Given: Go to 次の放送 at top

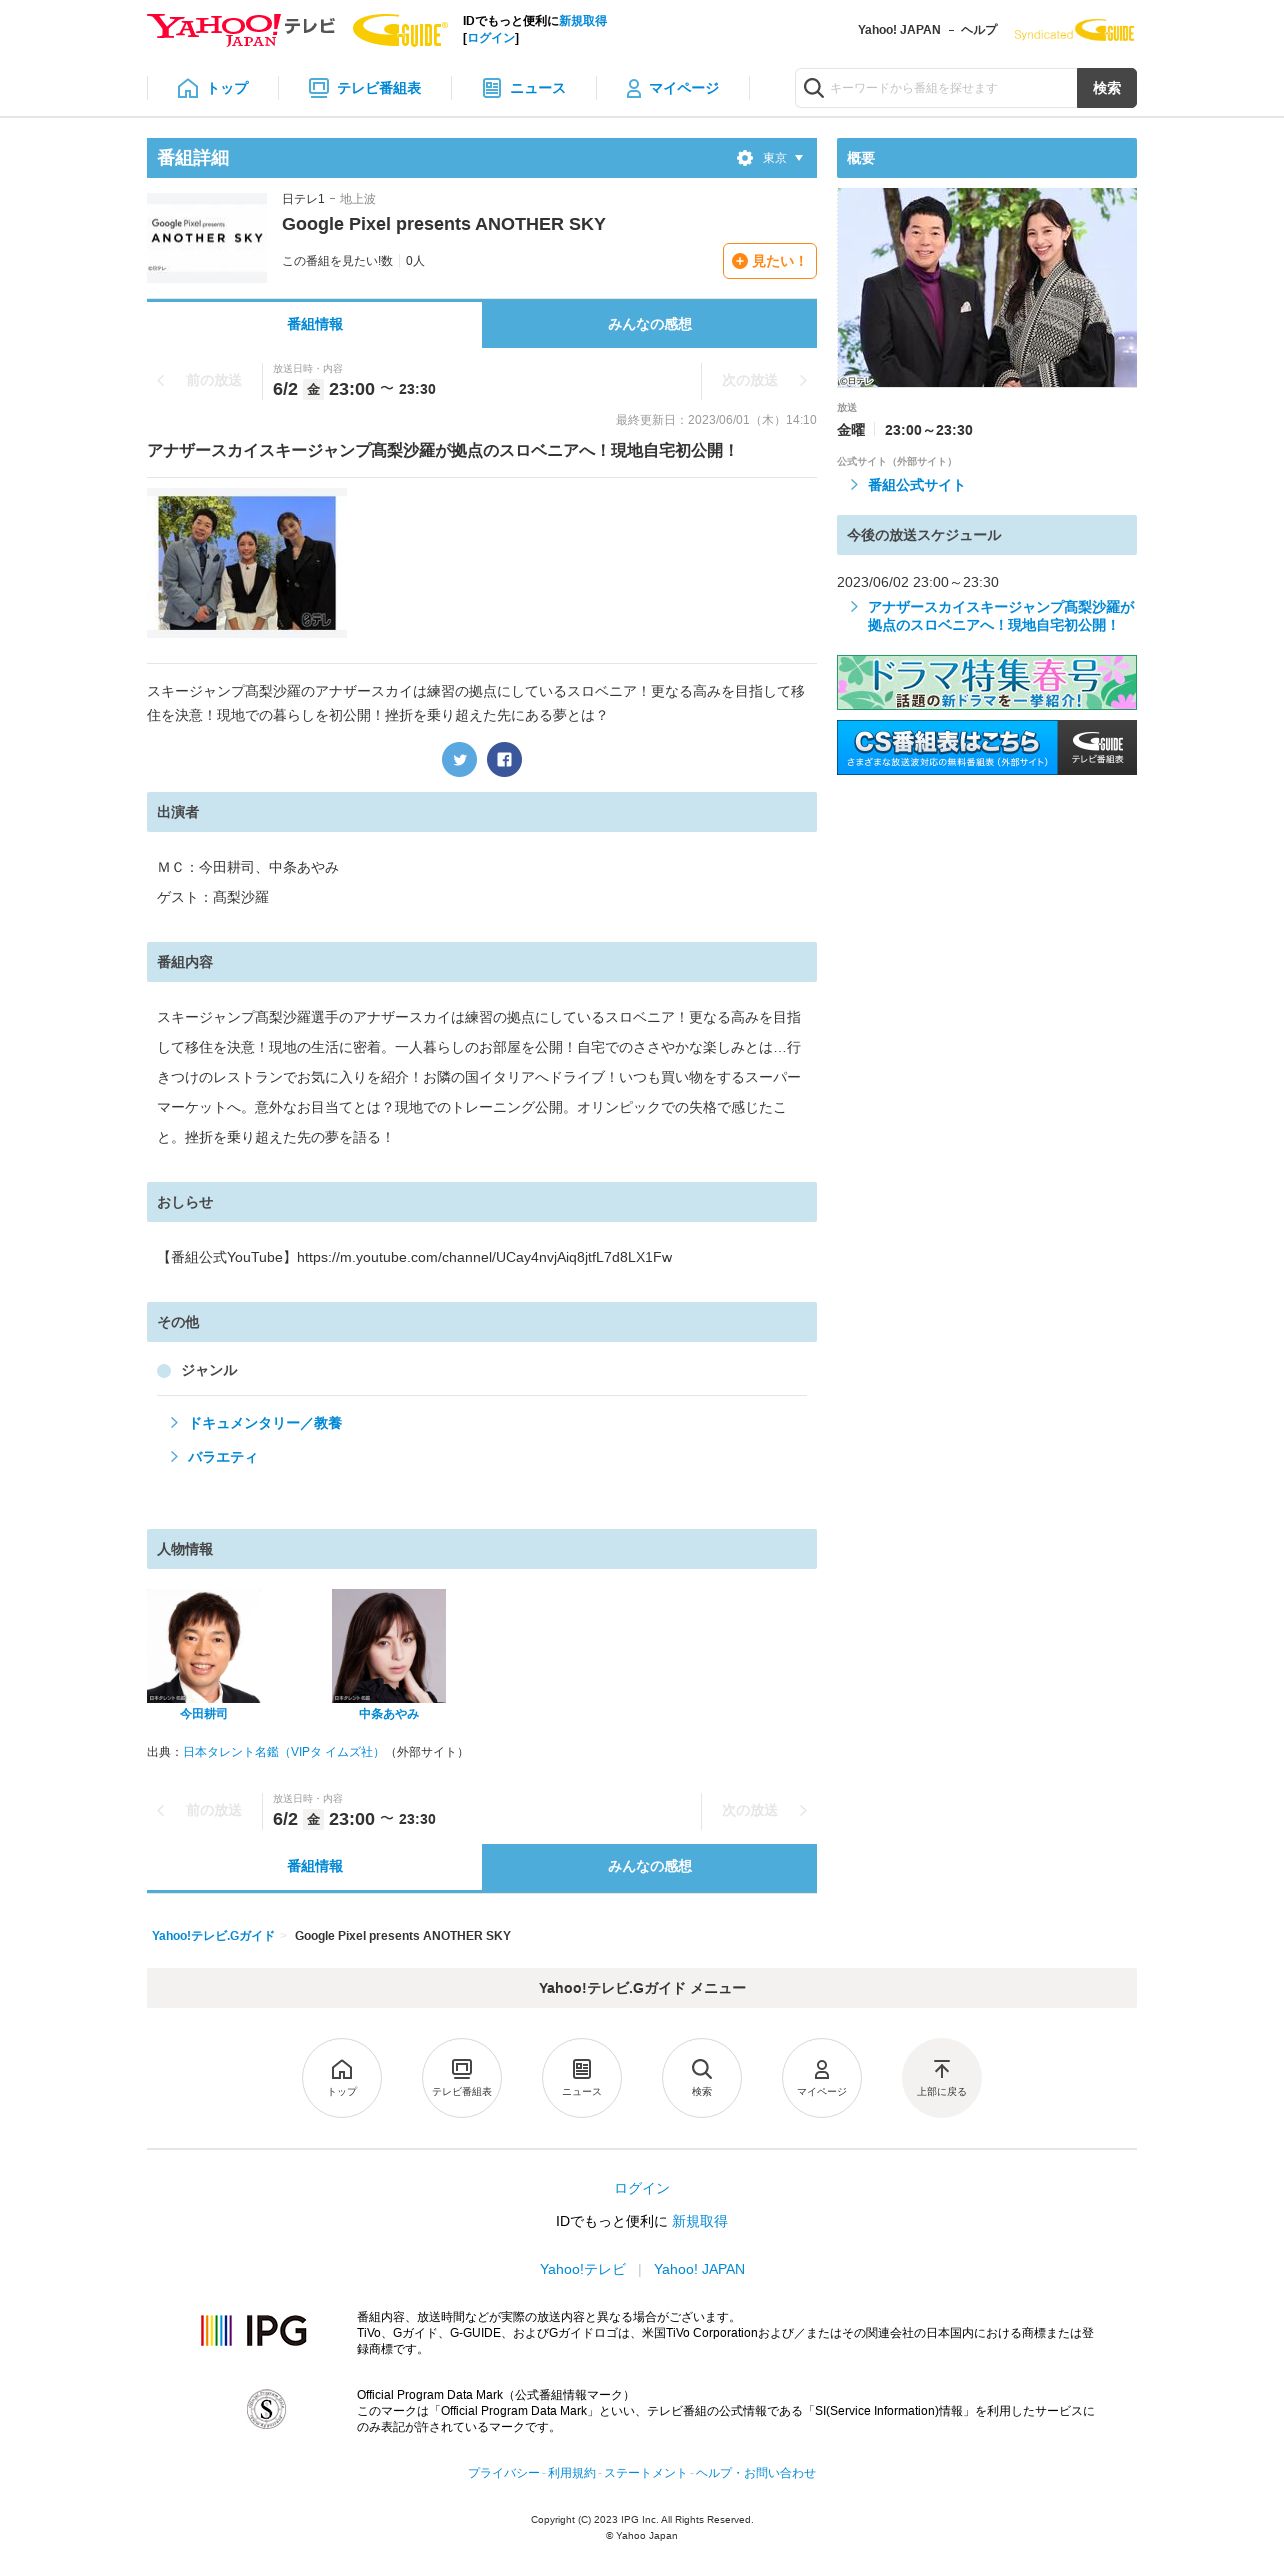Looking at the screenshot, I should 762,381.
